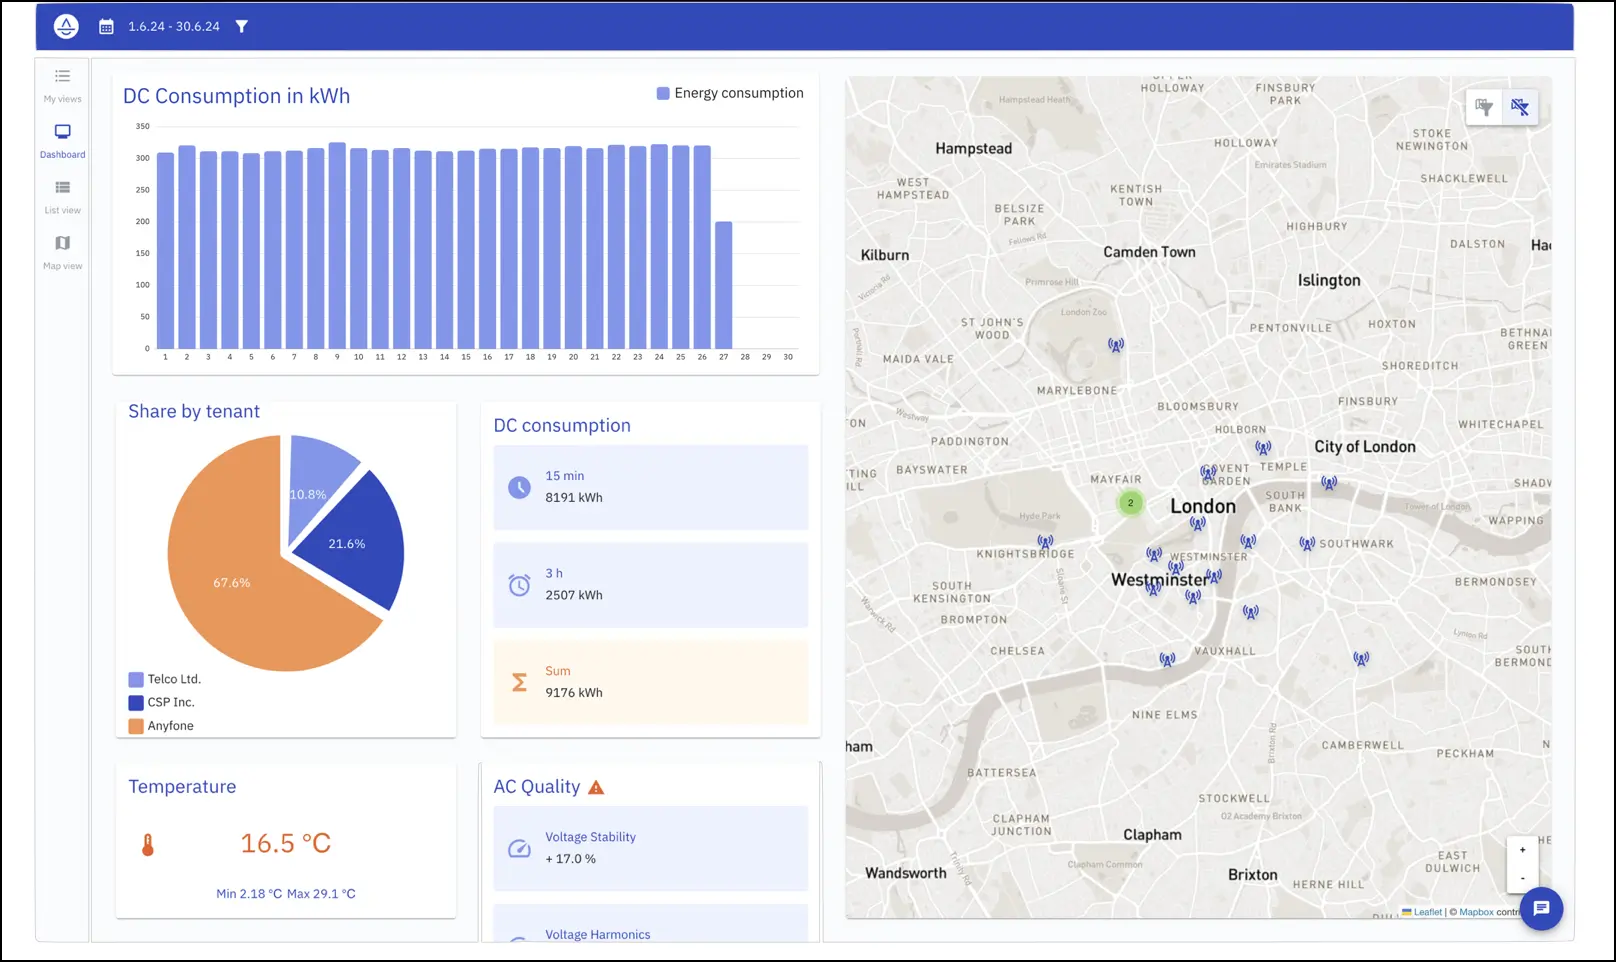This screenshot has width=1616, height=962.
Task: Toggle the crossed-out map filter button
Action: click(1520, 108)
